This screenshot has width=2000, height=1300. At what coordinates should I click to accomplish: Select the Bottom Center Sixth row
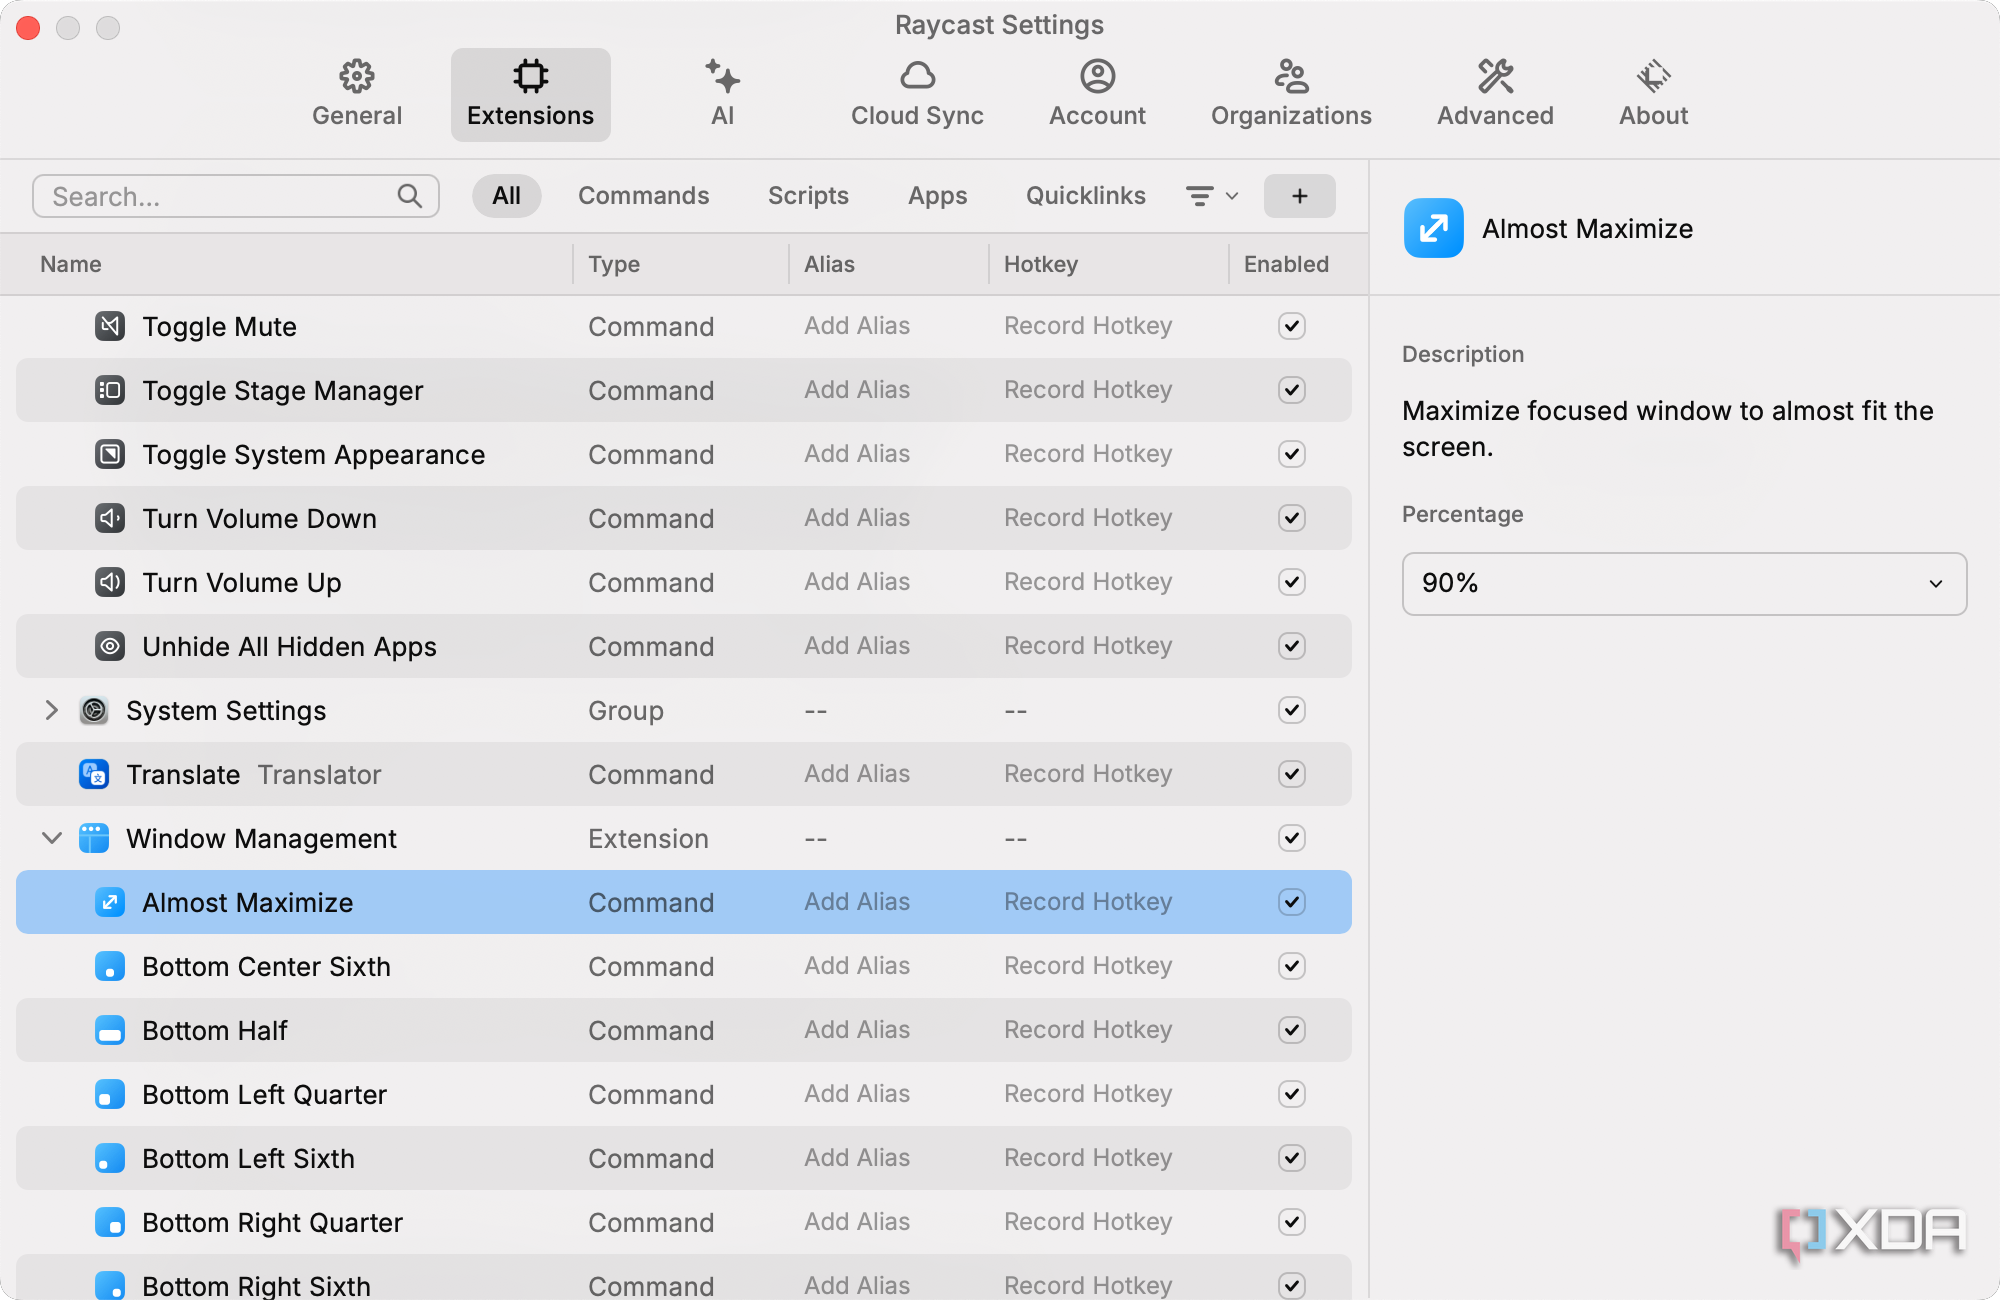click(x=684, y=966)
